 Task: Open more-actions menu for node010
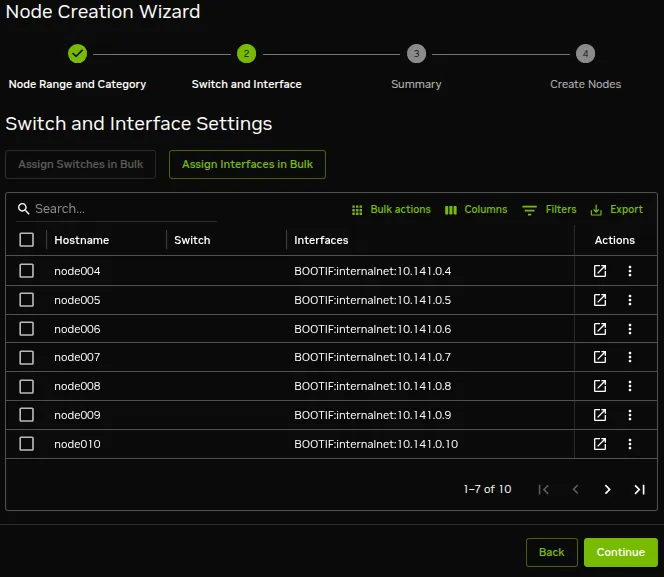(x=630, y=444)
